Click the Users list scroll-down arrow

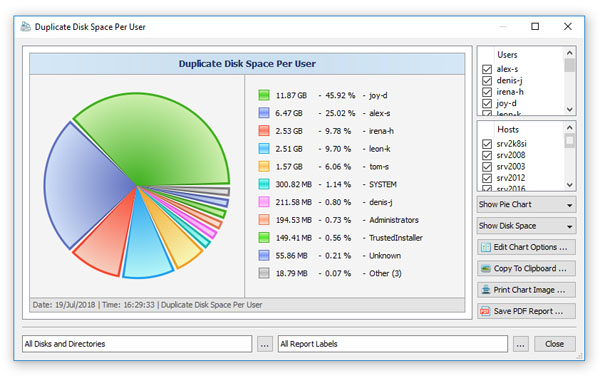point(569,109)
